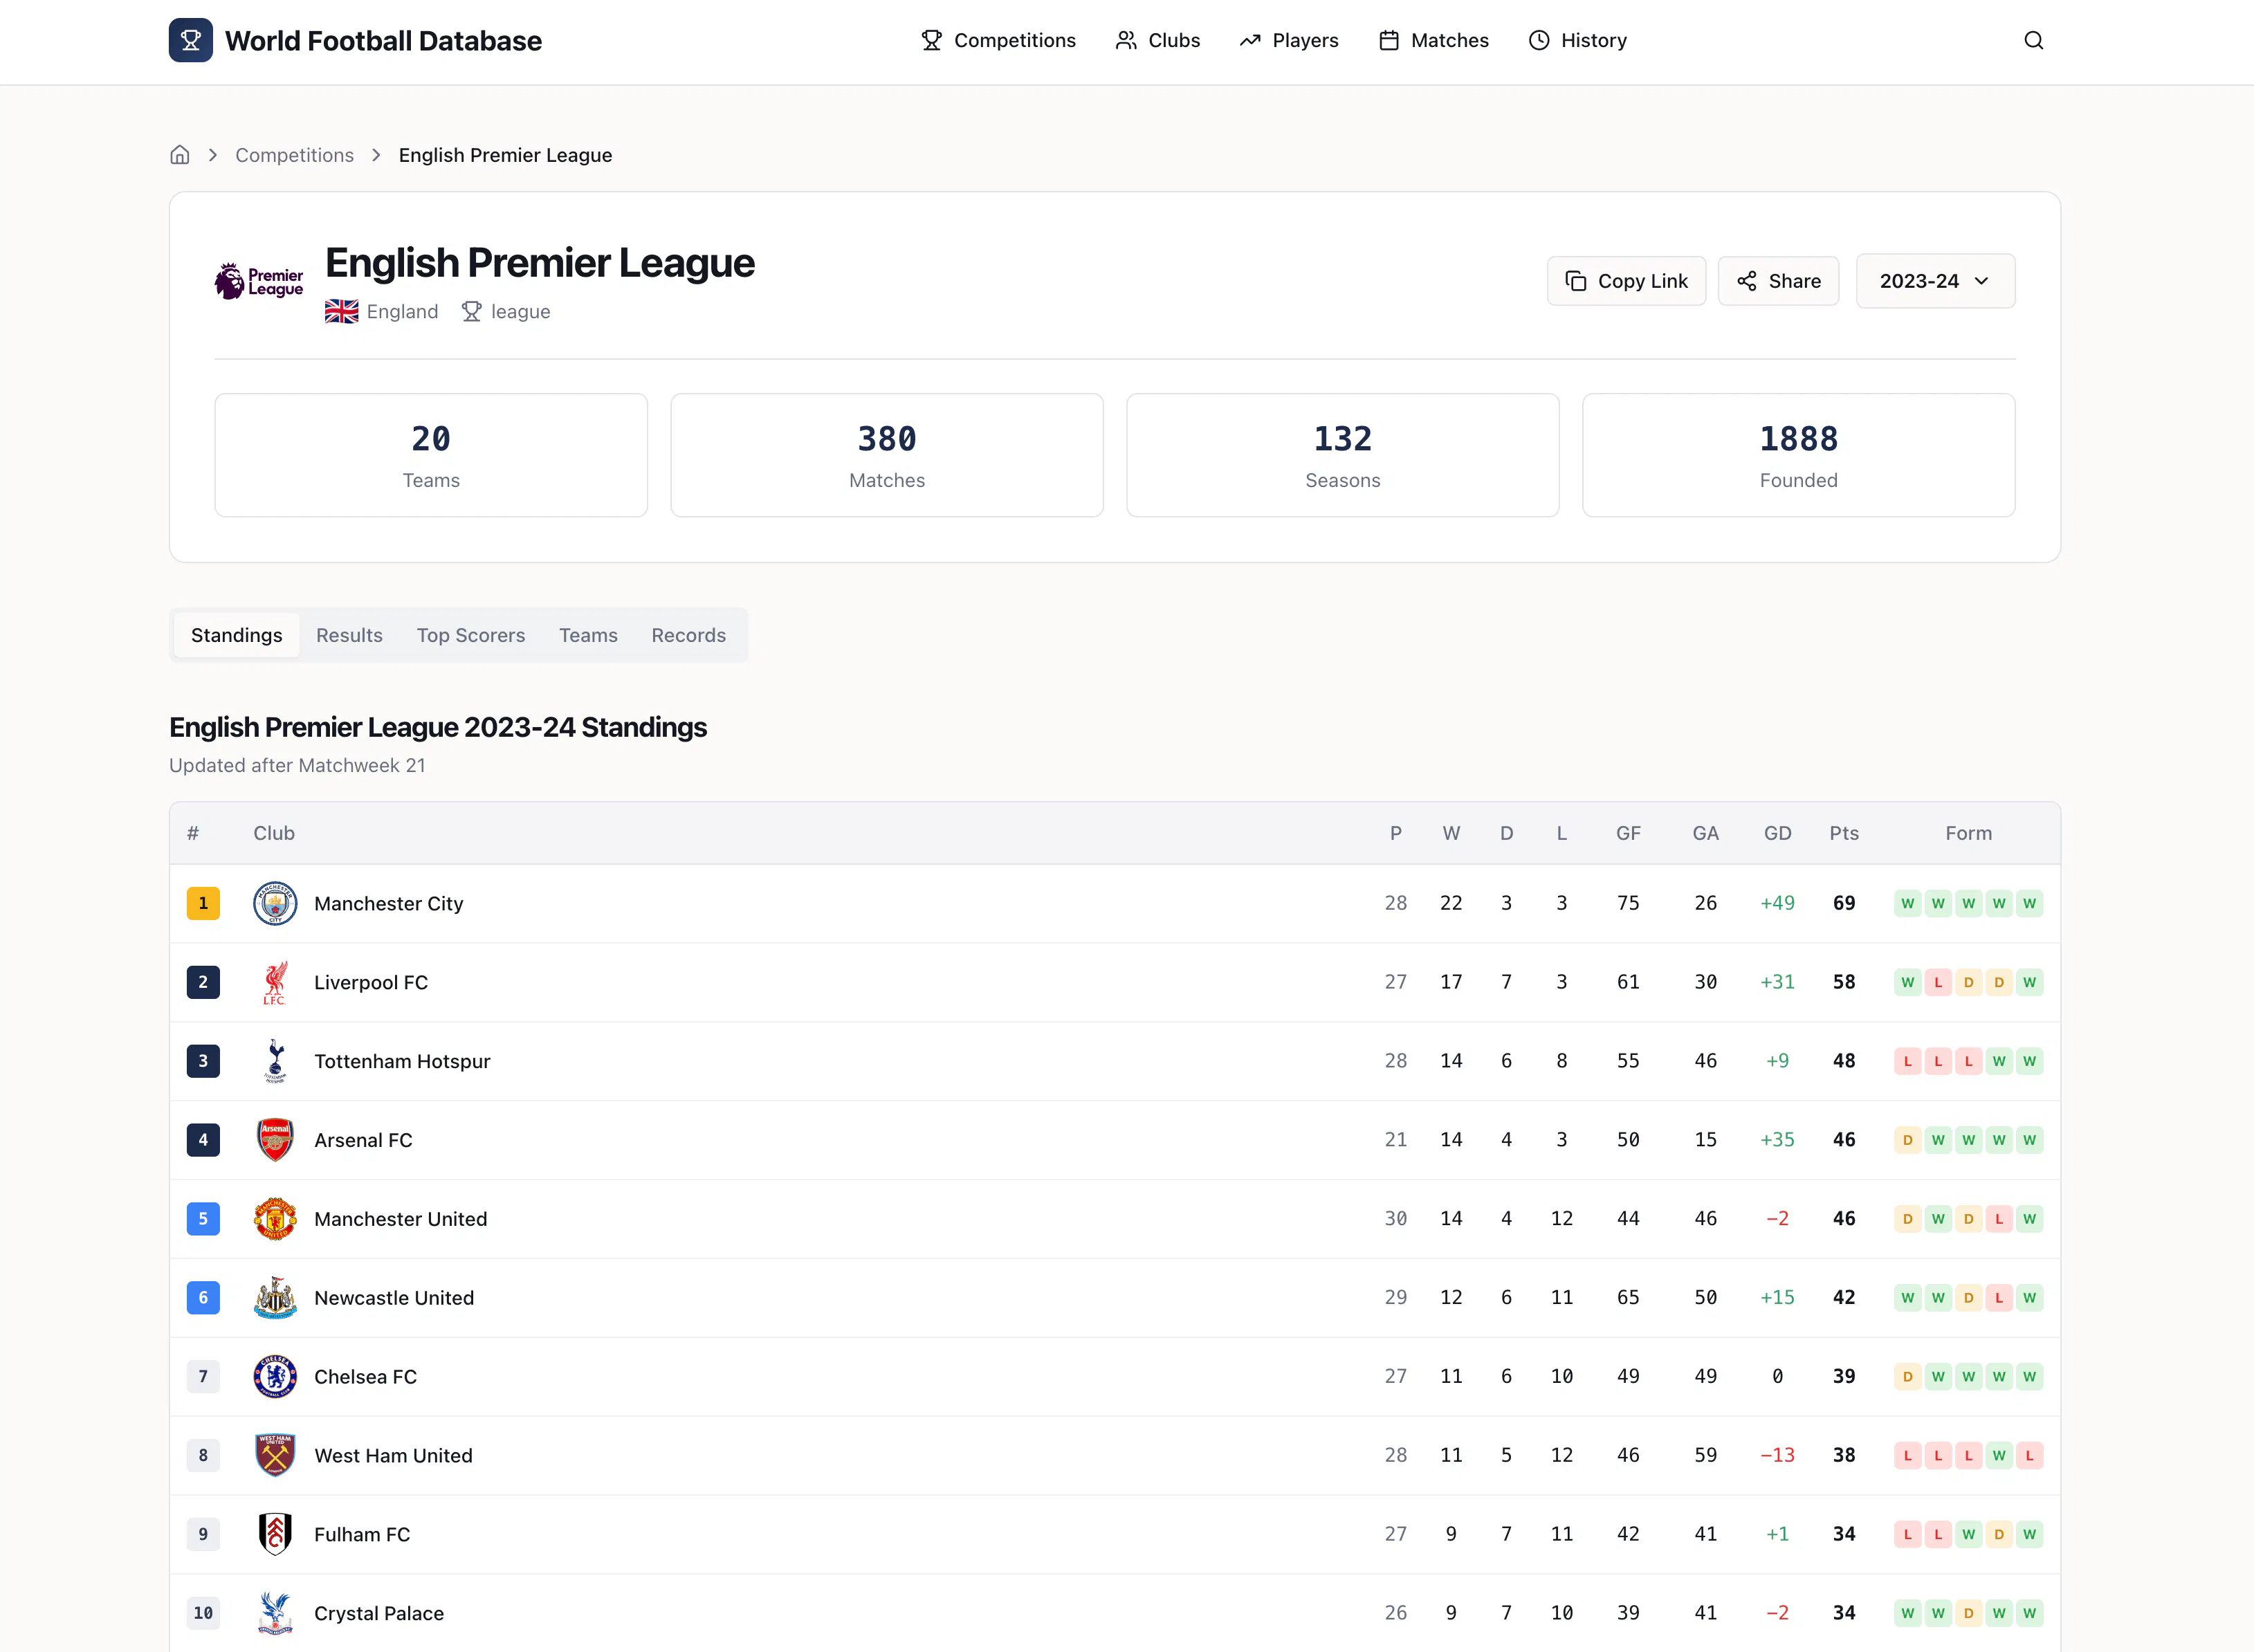2254x1652 pixels.
Task: Click the Crystal Palace crest
Action: (x=275, y=1613)
